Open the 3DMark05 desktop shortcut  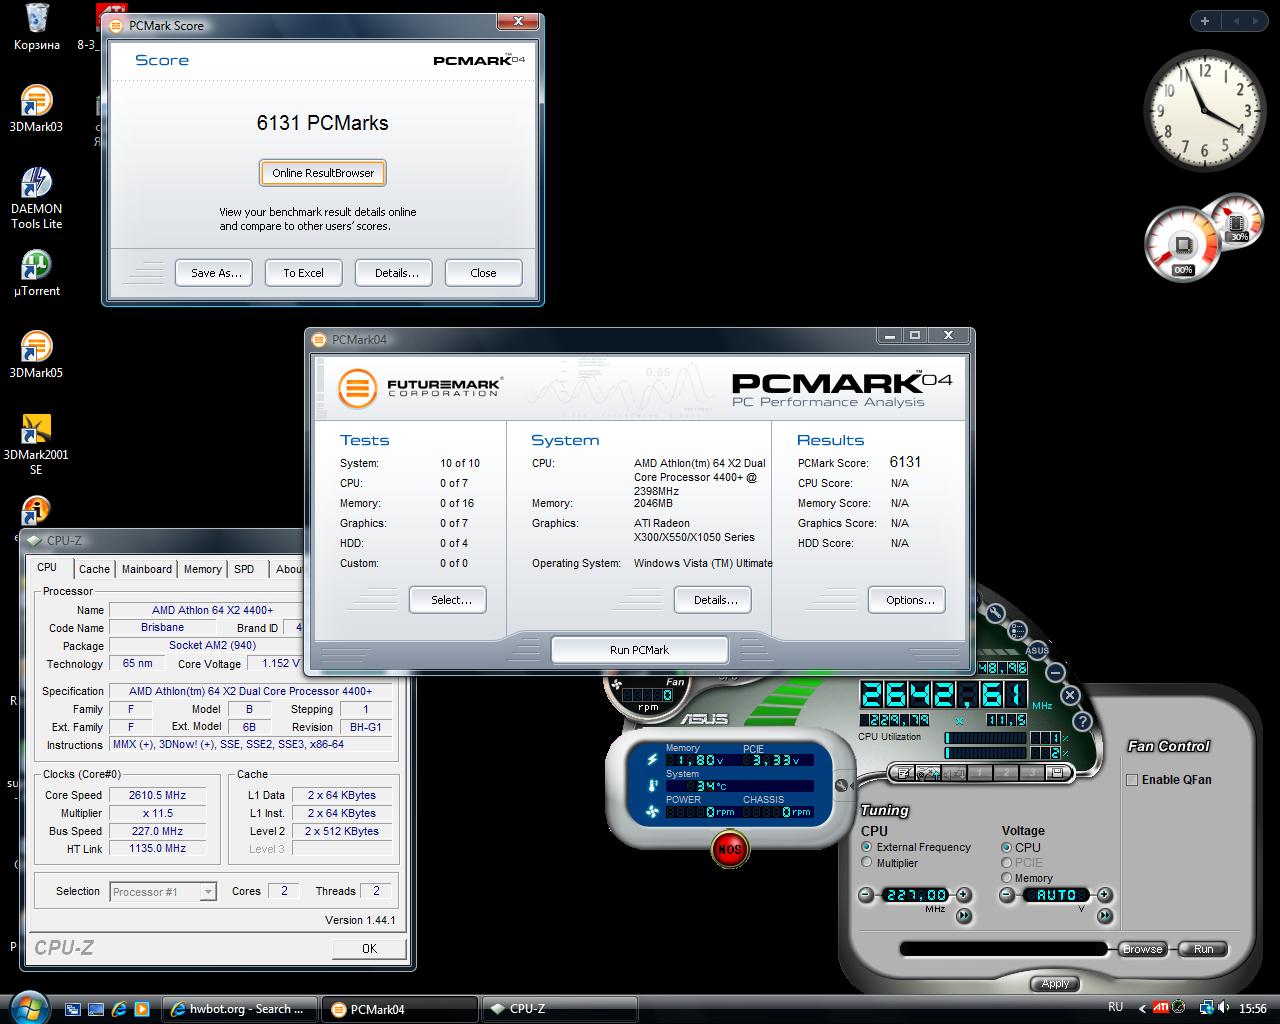(x=36, y=355)
